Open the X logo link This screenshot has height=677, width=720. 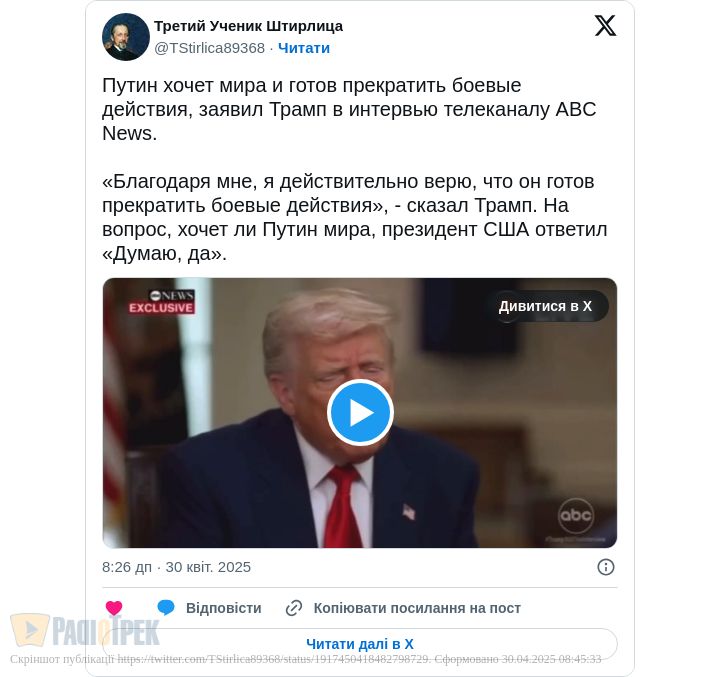point(605,25)
